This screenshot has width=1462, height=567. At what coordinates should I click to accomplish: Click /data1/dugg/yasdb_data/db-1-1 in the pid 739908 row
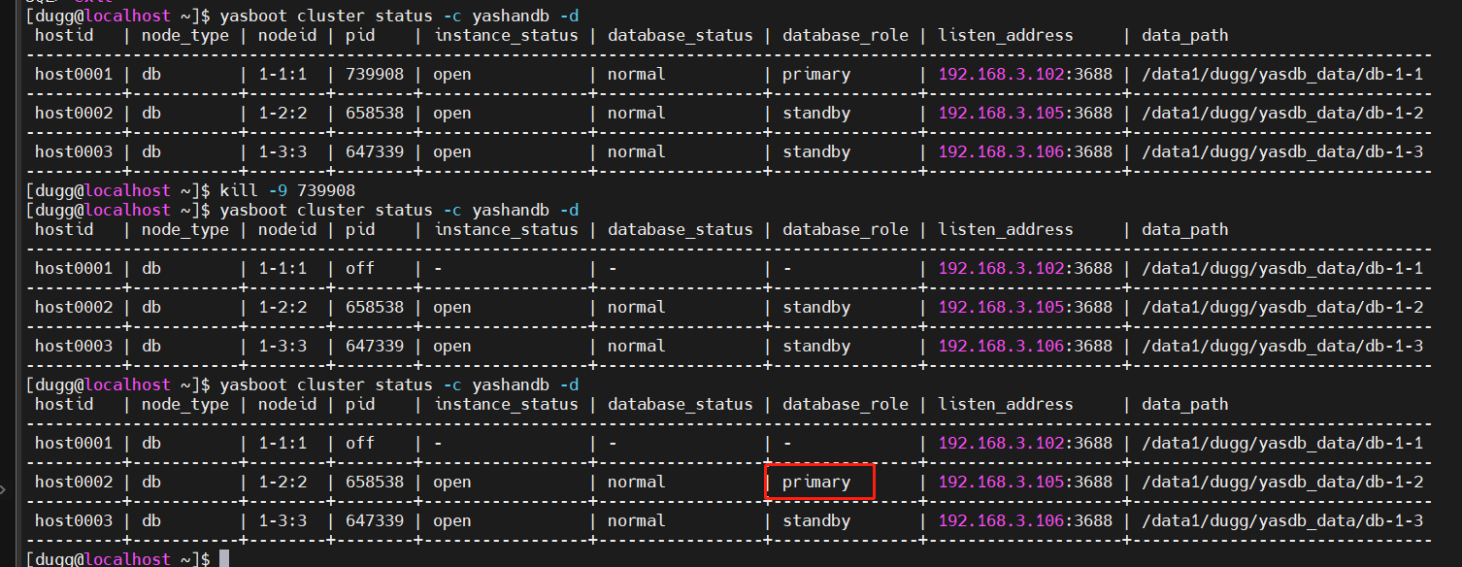1282,74
